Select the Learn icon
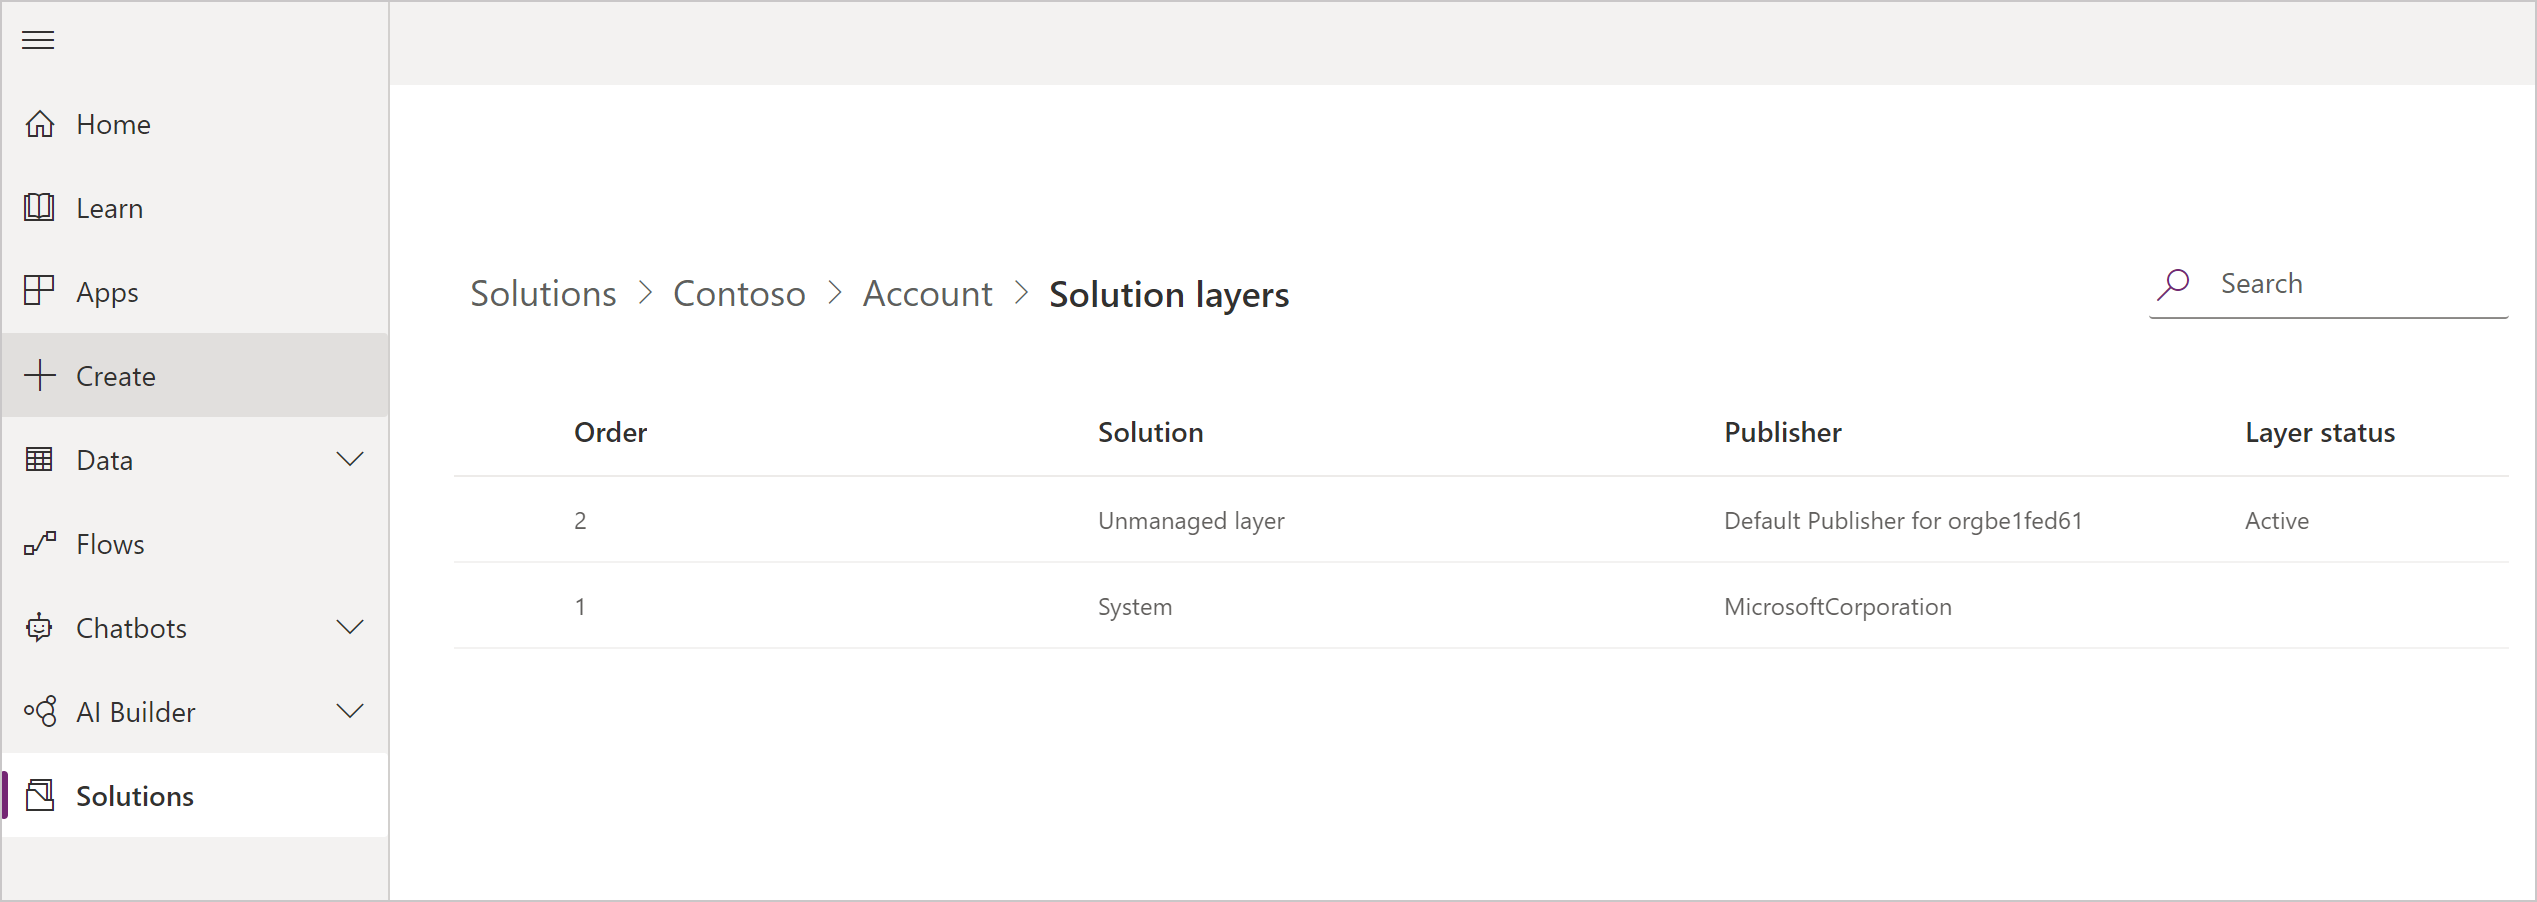Image resolution: width=2537 pixels, height=902 pixels. tap(40, 207)
